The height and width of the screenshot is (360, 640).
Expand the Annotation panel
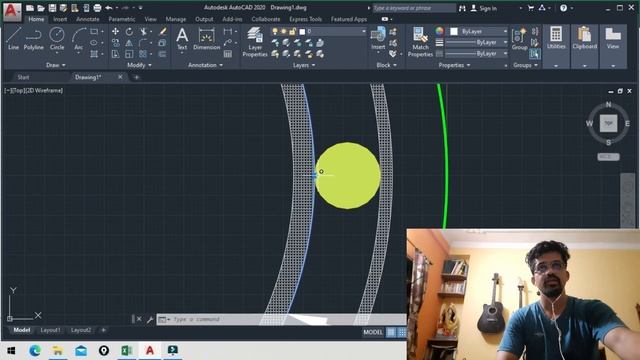coord(205,65)
